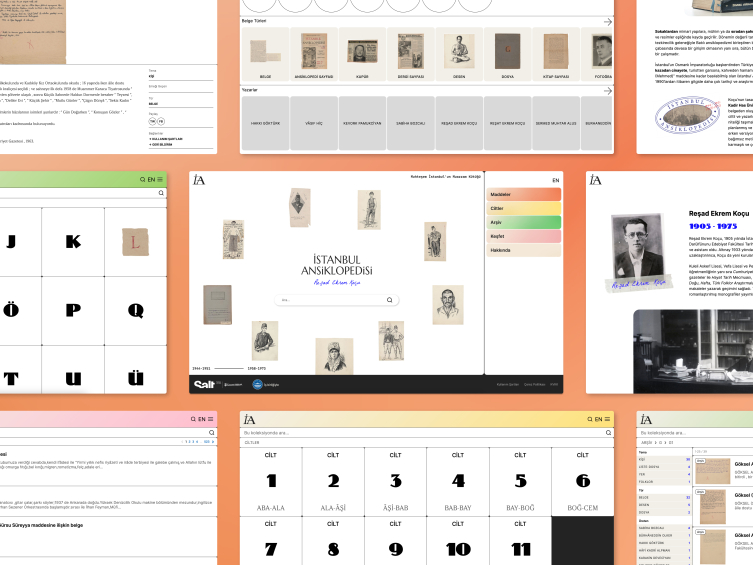753x565 pixels.
Task: Select the green Arşiv menu item
Action: click(x=523, y=222)
